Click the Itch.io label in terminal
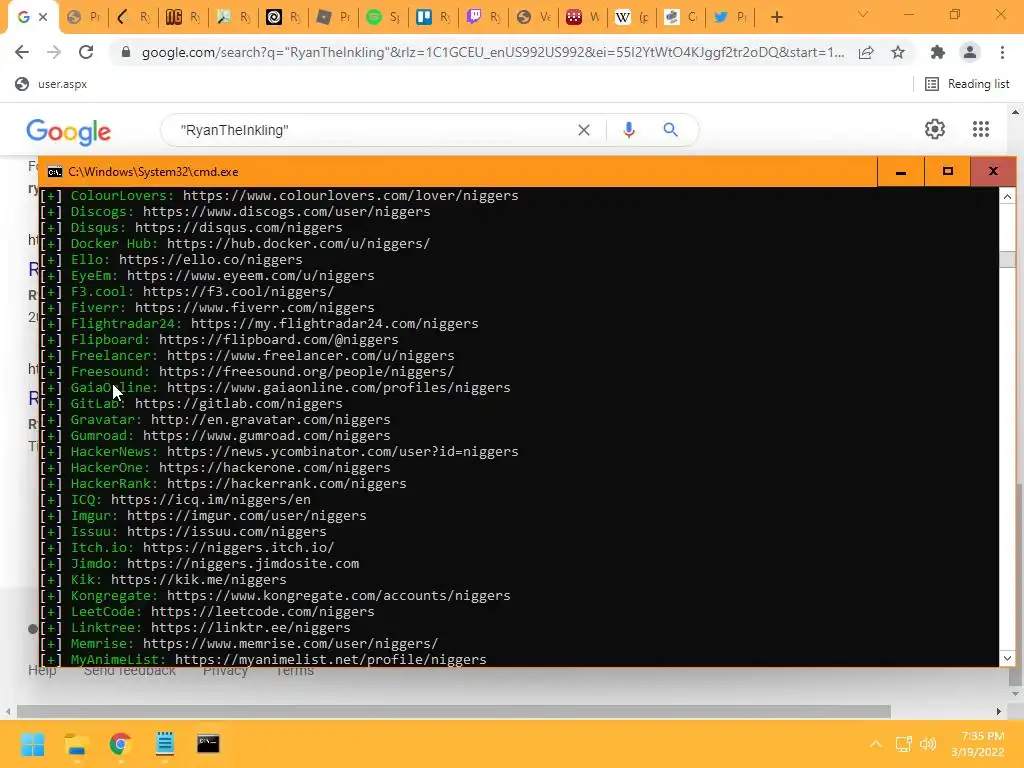The image size is (1024, 768). tap(102, 547)
